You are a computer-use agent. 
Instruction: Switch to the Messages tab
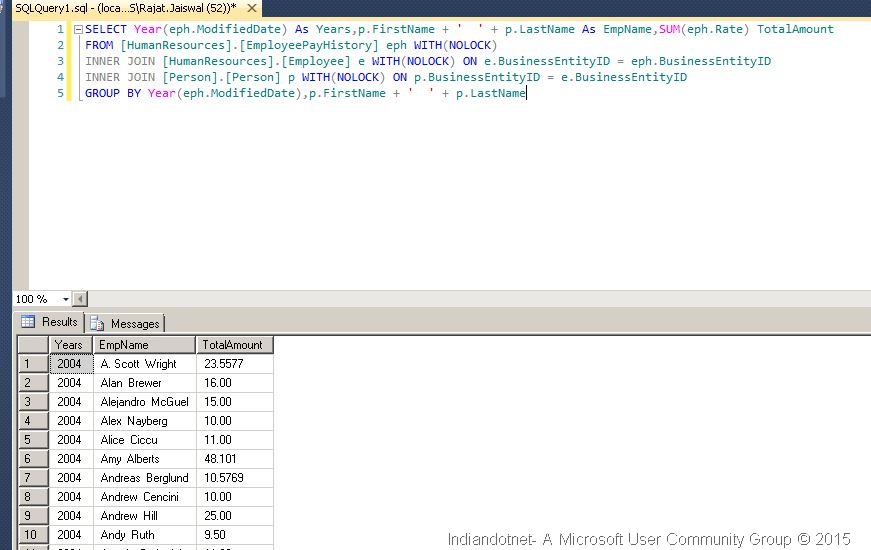(127, 323)
